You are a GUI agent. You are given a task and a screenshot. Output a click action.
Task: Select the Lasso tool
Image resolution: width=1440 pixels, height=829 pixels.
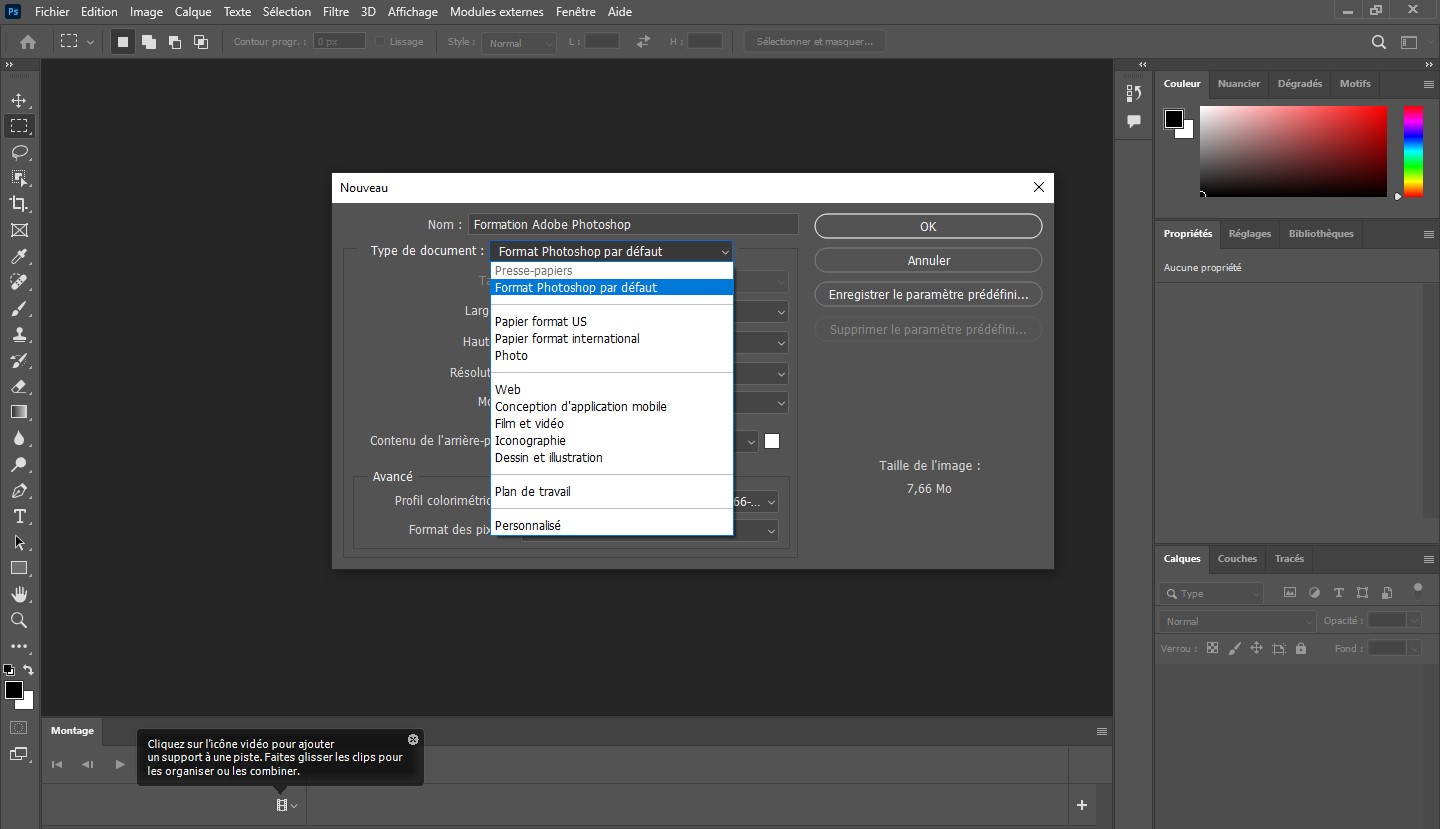pyautogui.click(x=19, y=152)
